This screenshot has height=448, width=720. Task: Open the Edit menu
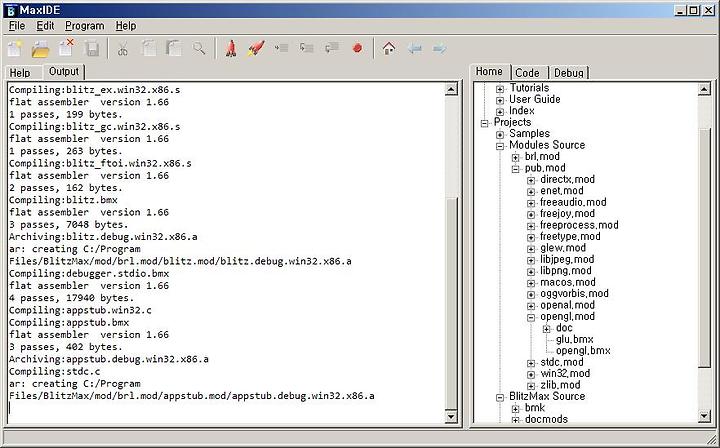[45, 26]
